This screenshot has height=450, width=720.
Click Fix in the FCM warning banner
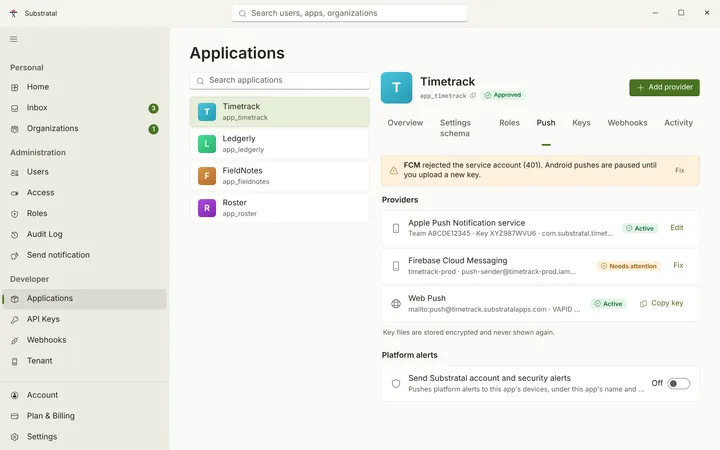tap(680, 170)
